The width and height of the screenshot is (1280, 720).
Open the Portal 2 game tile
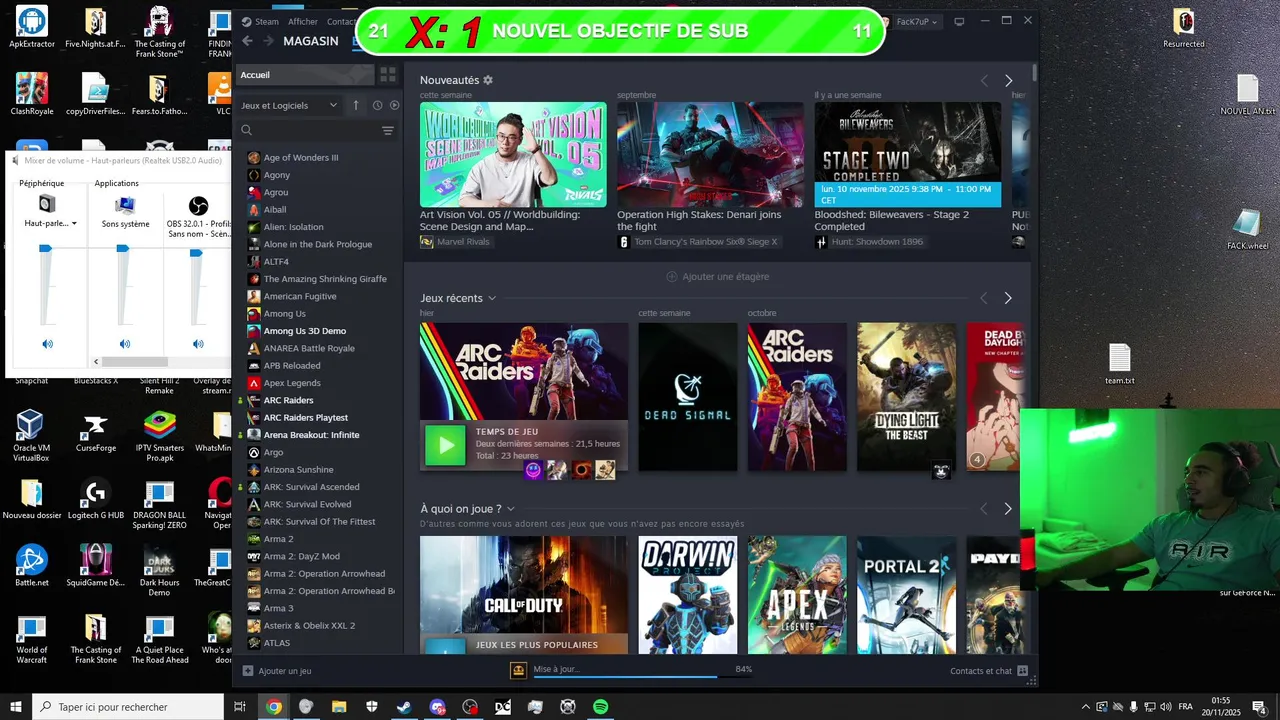point(907,595)
